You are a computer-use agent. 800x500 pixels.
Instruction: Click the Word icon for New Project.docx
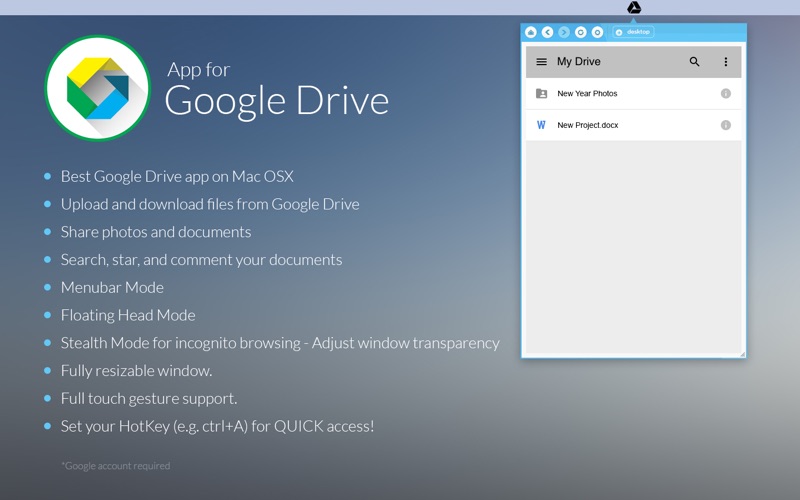[x=541, y=125]
